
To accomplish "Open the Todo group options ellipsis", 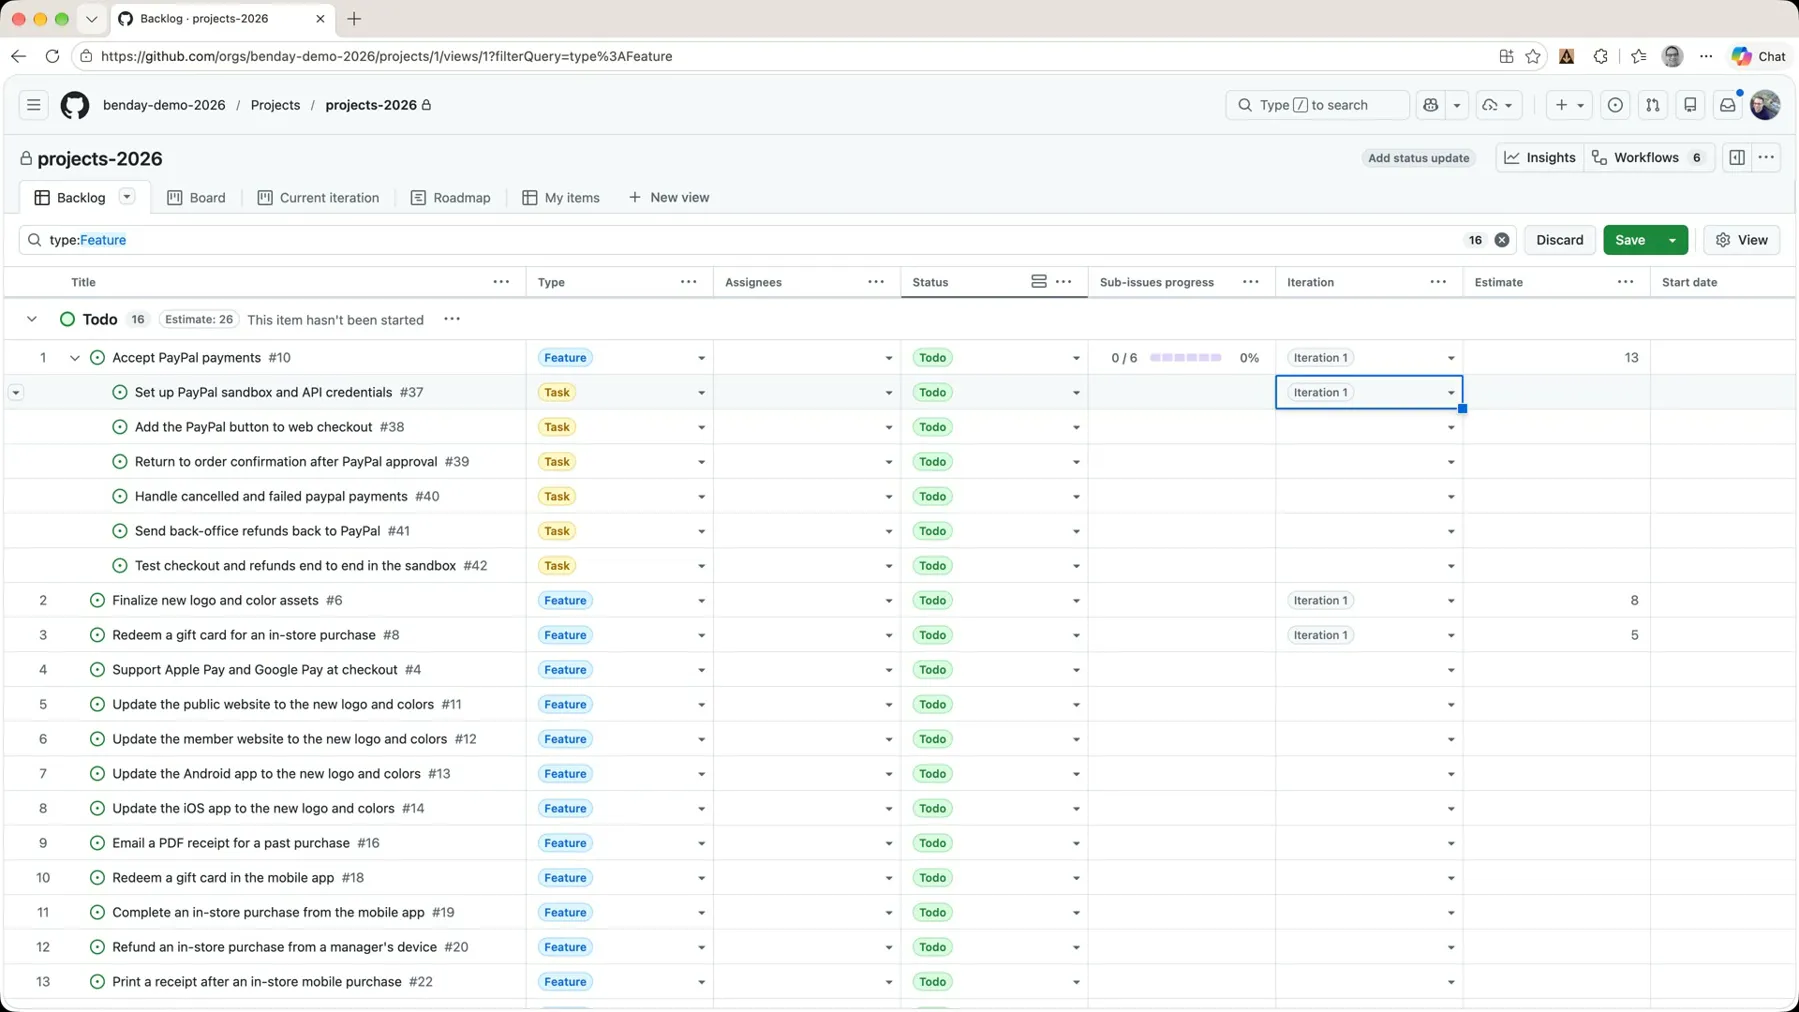I will [452, 319].
